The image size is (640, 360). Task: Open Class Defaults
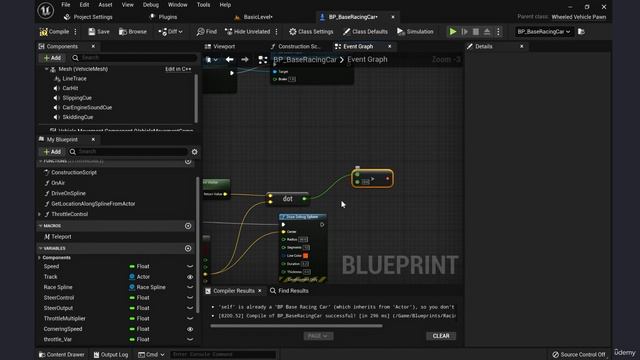365,31
